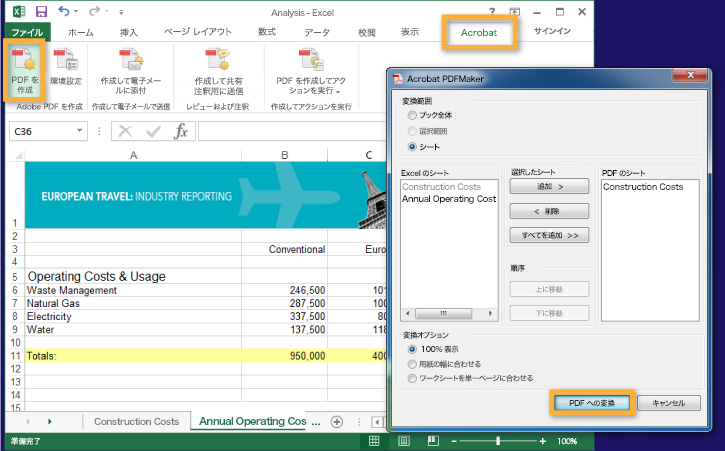725x451 pixels.
Task: Open the Undo history dropdown arrow
Action: tap(76, 12)
